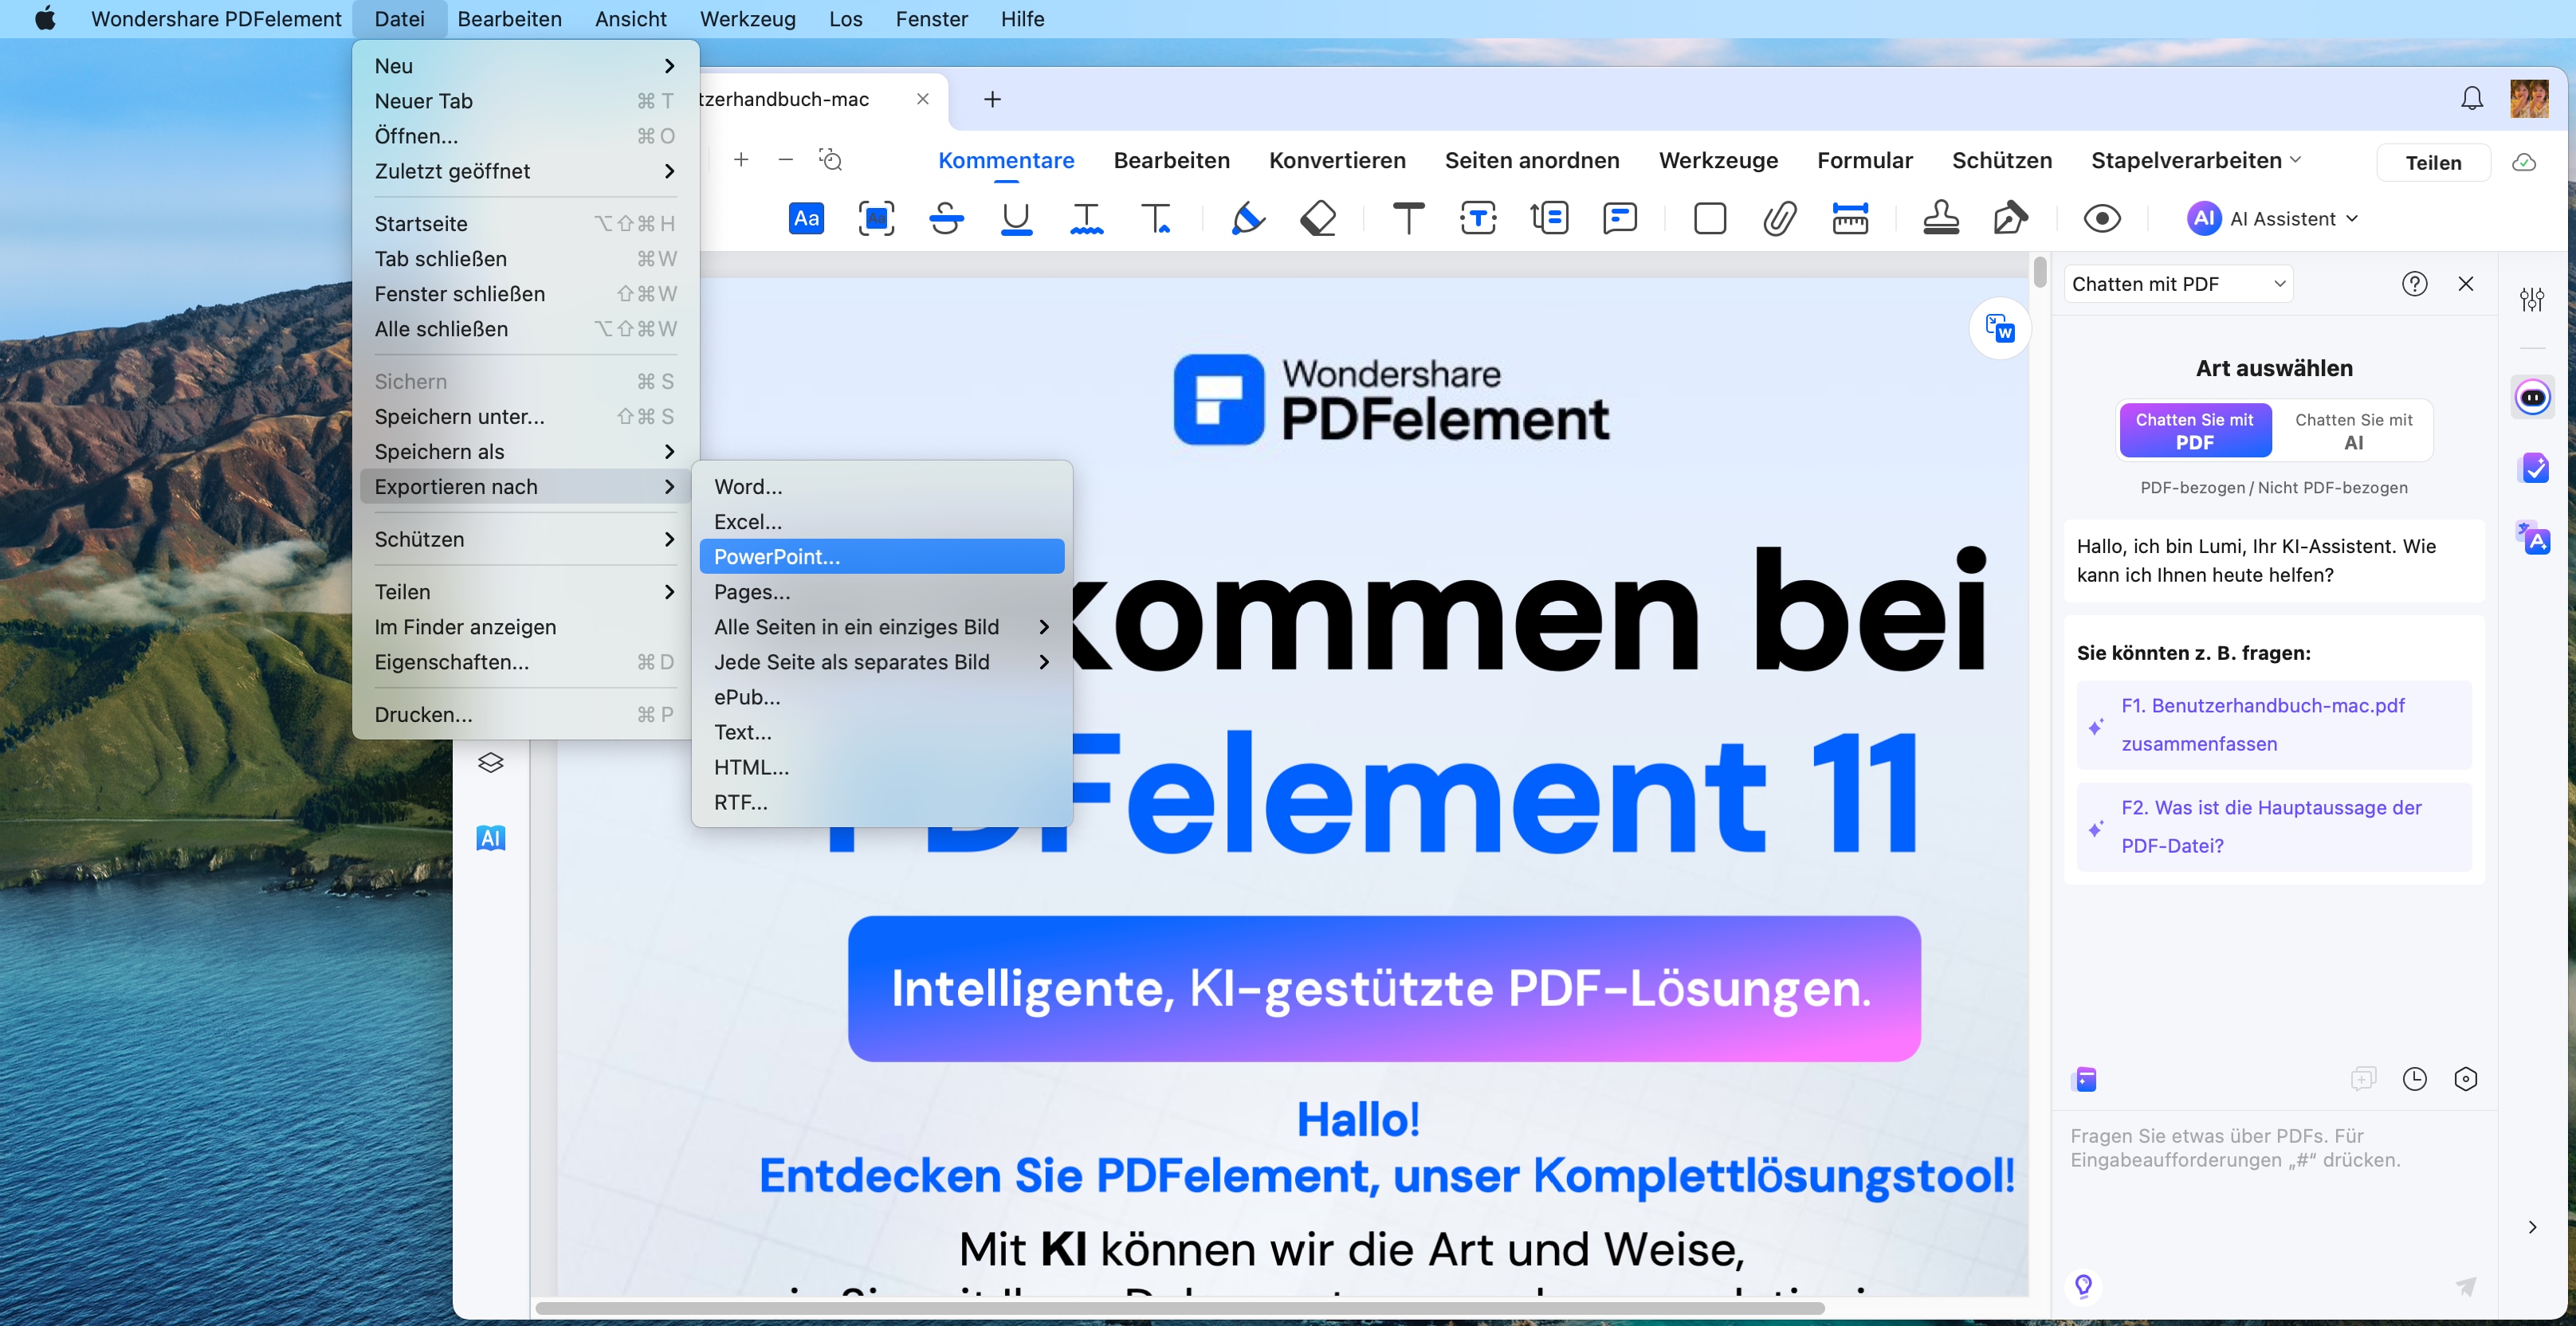The image size is (2576, 1326).
Task: Select the measurement ruler tool
Action: tap(1850, 218)
